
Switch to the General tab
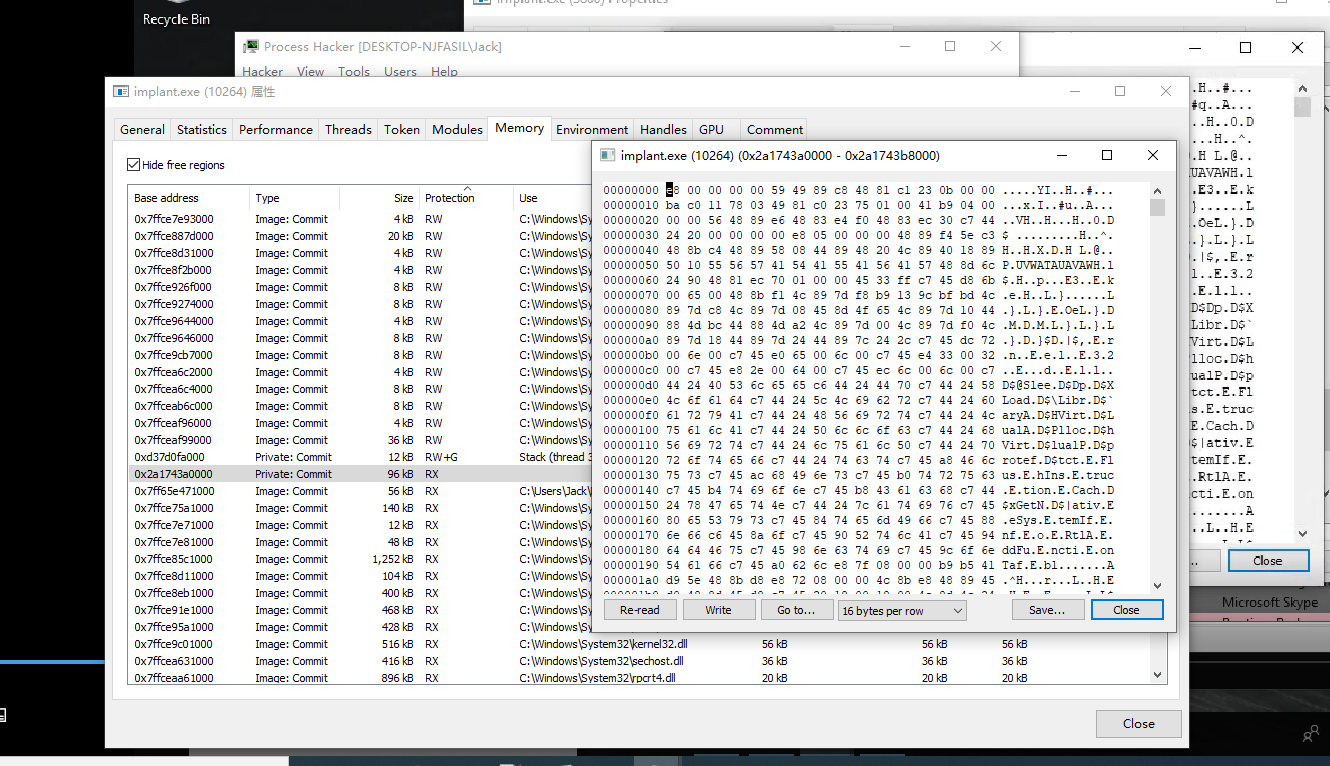click(142, 130)
